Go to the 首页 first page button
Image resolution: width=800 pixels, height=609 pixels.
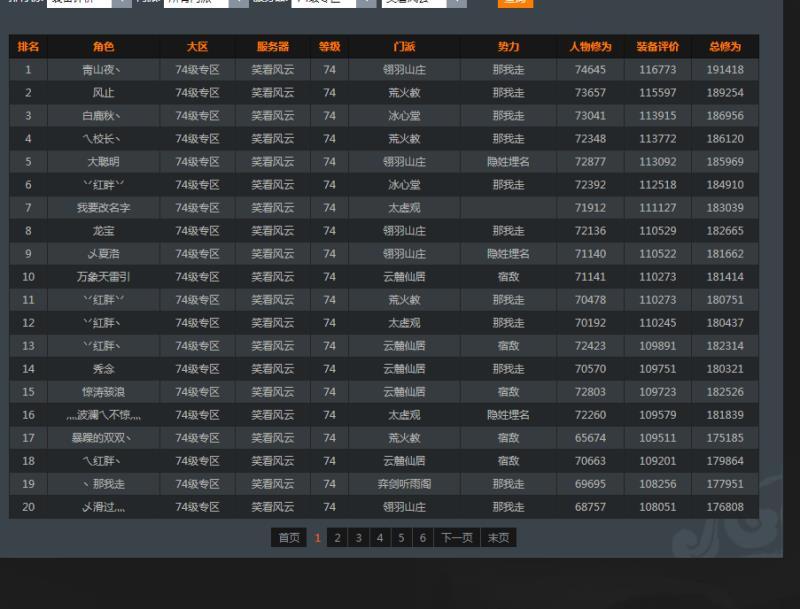[x=289, y=538]
